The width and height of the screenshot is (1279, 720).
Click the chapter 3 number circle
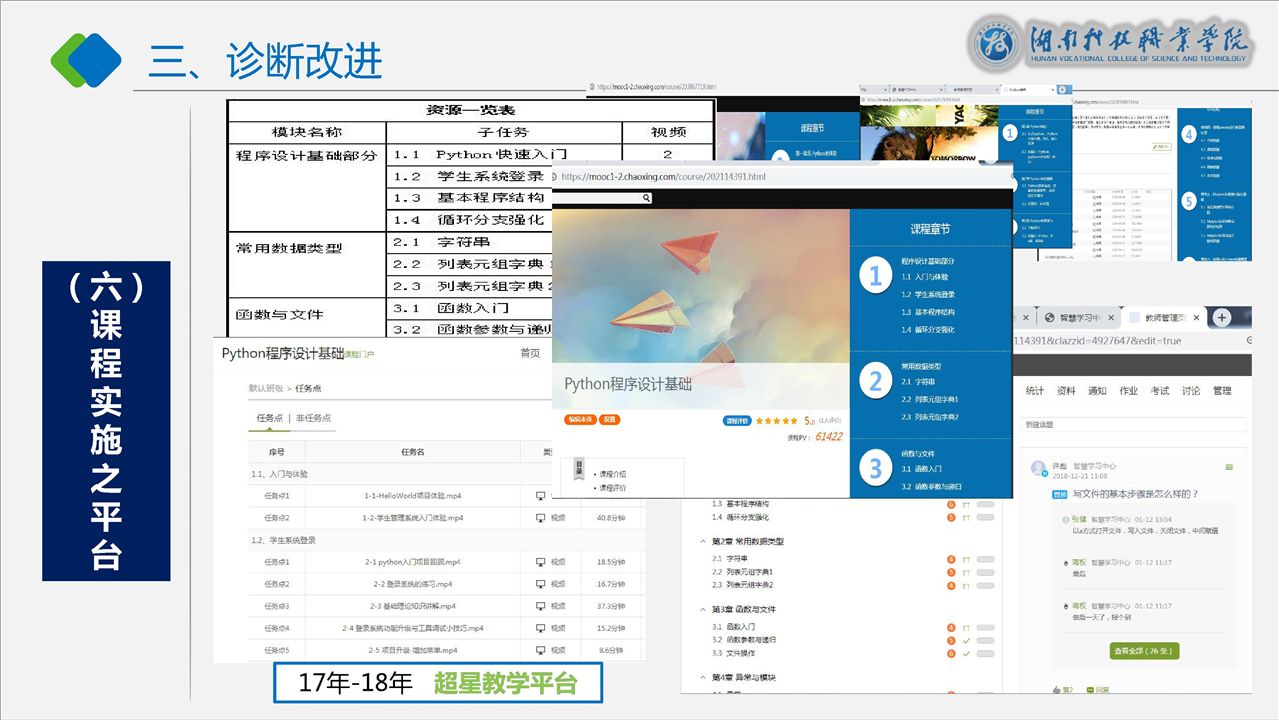[x=876, y=467]
